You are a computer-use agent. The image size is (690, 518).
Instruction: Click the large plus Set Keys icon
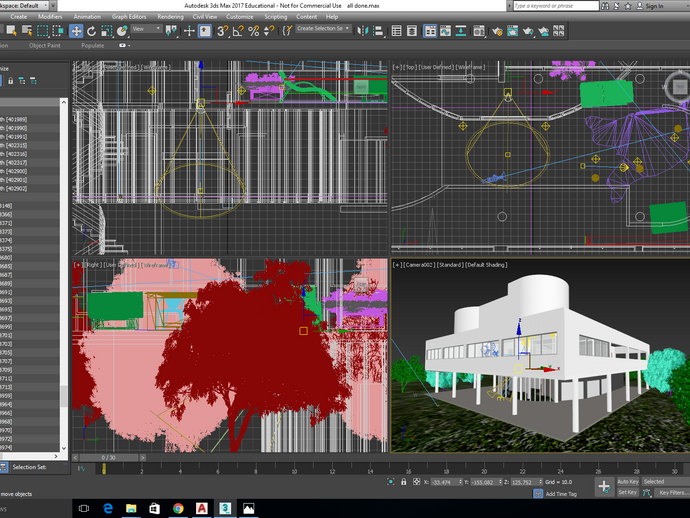coord(603,487)
